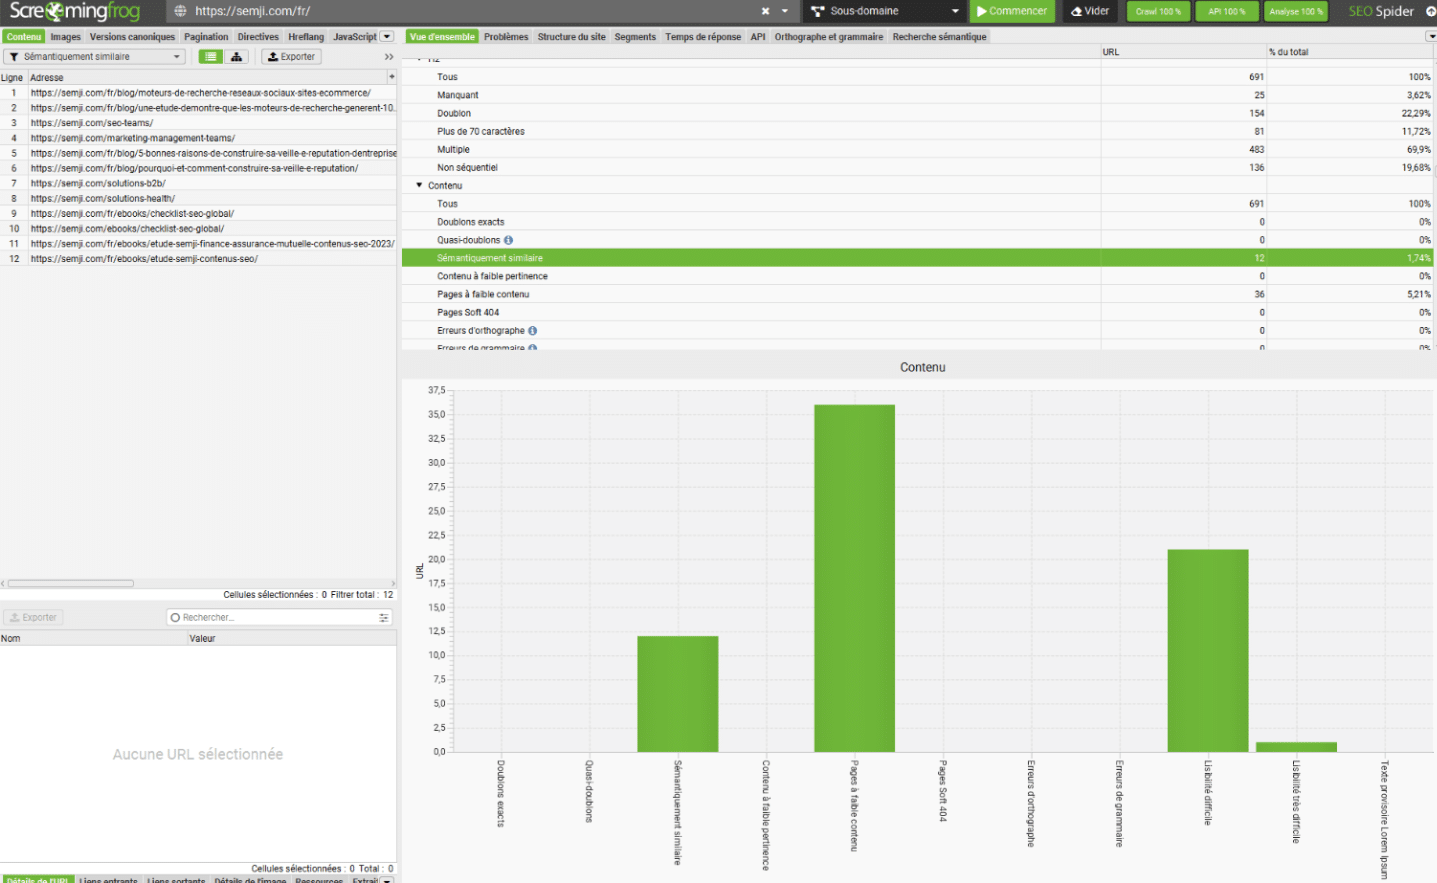The image size is (1437, 883).
Task: Open the Segments tab
Action: tap(635, 37)
